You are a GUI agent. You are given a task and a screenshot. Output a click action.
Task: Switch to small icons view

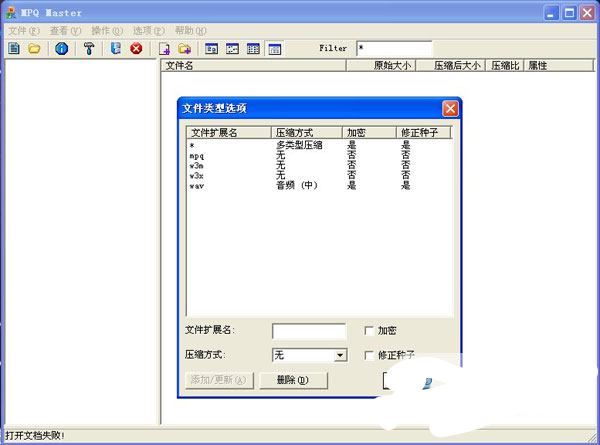(x=232, y=49)
